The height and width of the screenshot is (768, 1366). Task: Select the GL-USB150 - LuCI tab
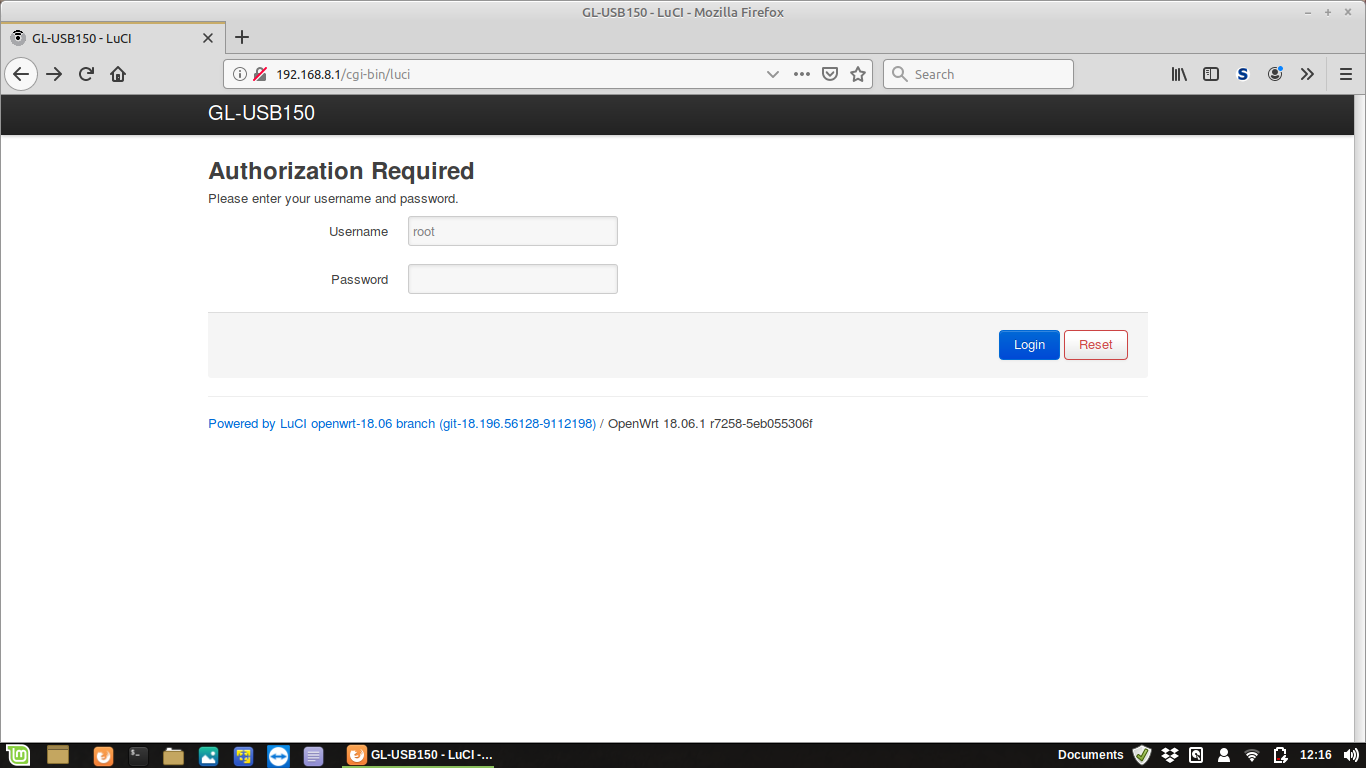point(110,38)
